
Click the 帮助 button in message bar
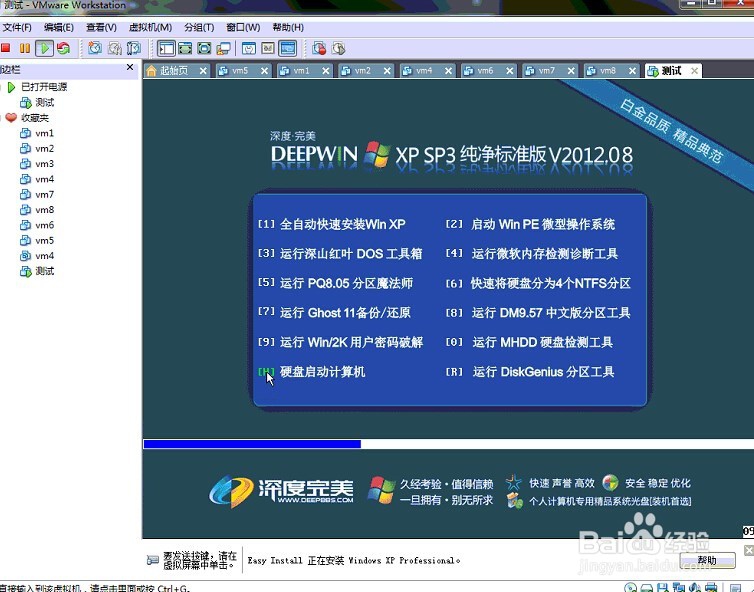707,560
